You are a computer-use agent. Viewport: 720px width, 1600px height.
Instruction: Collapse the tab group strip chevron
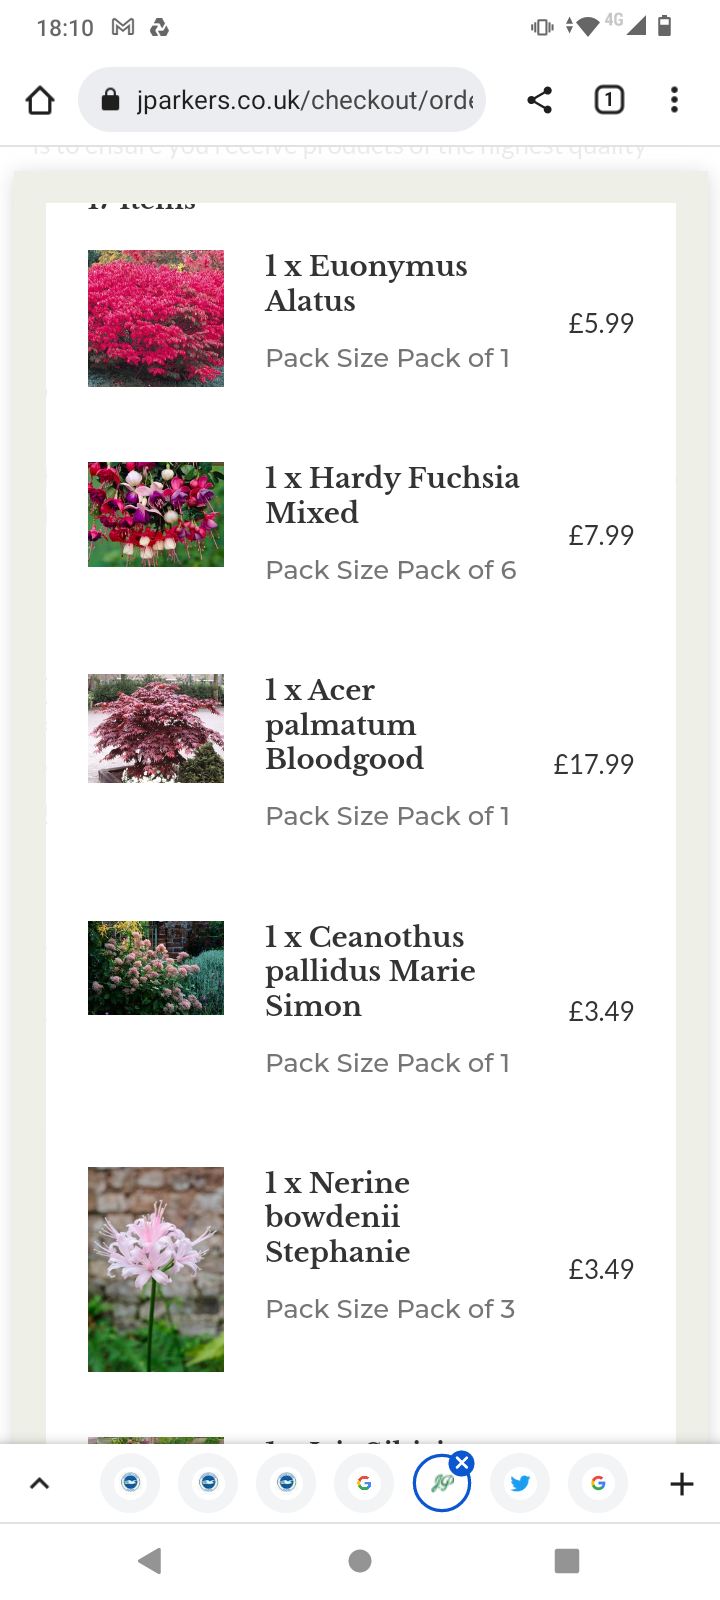pos(39,1484)
